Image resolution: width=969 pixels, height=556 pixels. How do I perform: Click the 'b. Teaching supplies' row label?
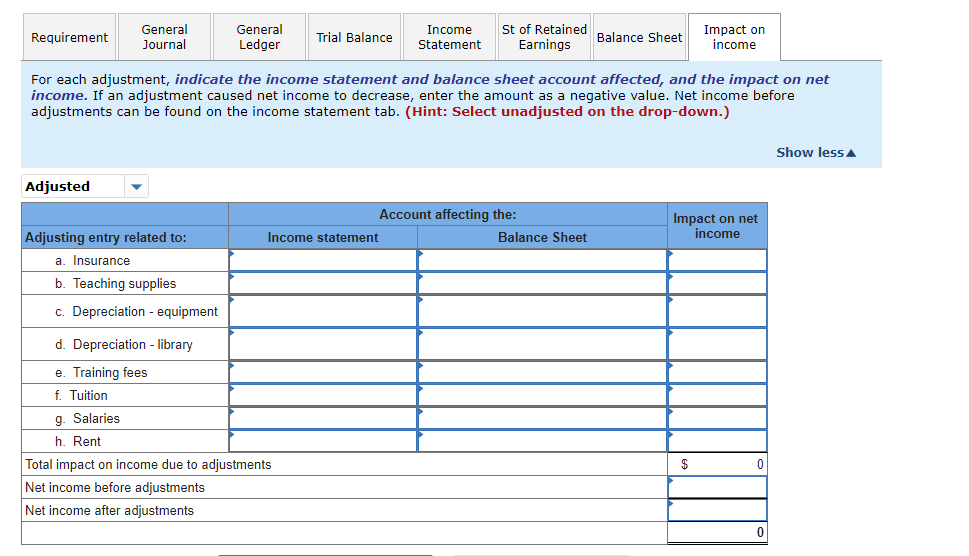click(x=116, y=284)
